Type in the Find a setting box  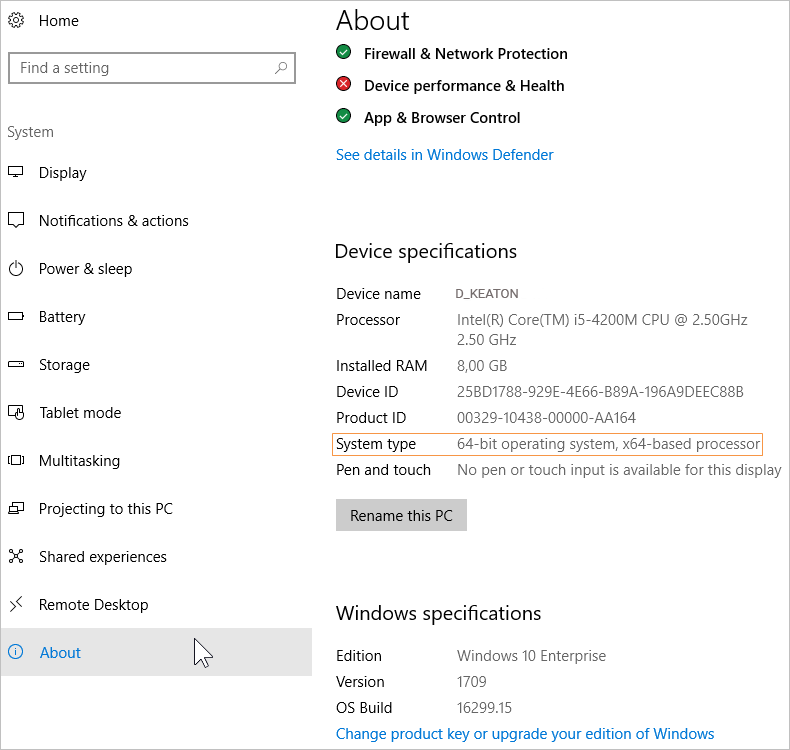[140, 68]
